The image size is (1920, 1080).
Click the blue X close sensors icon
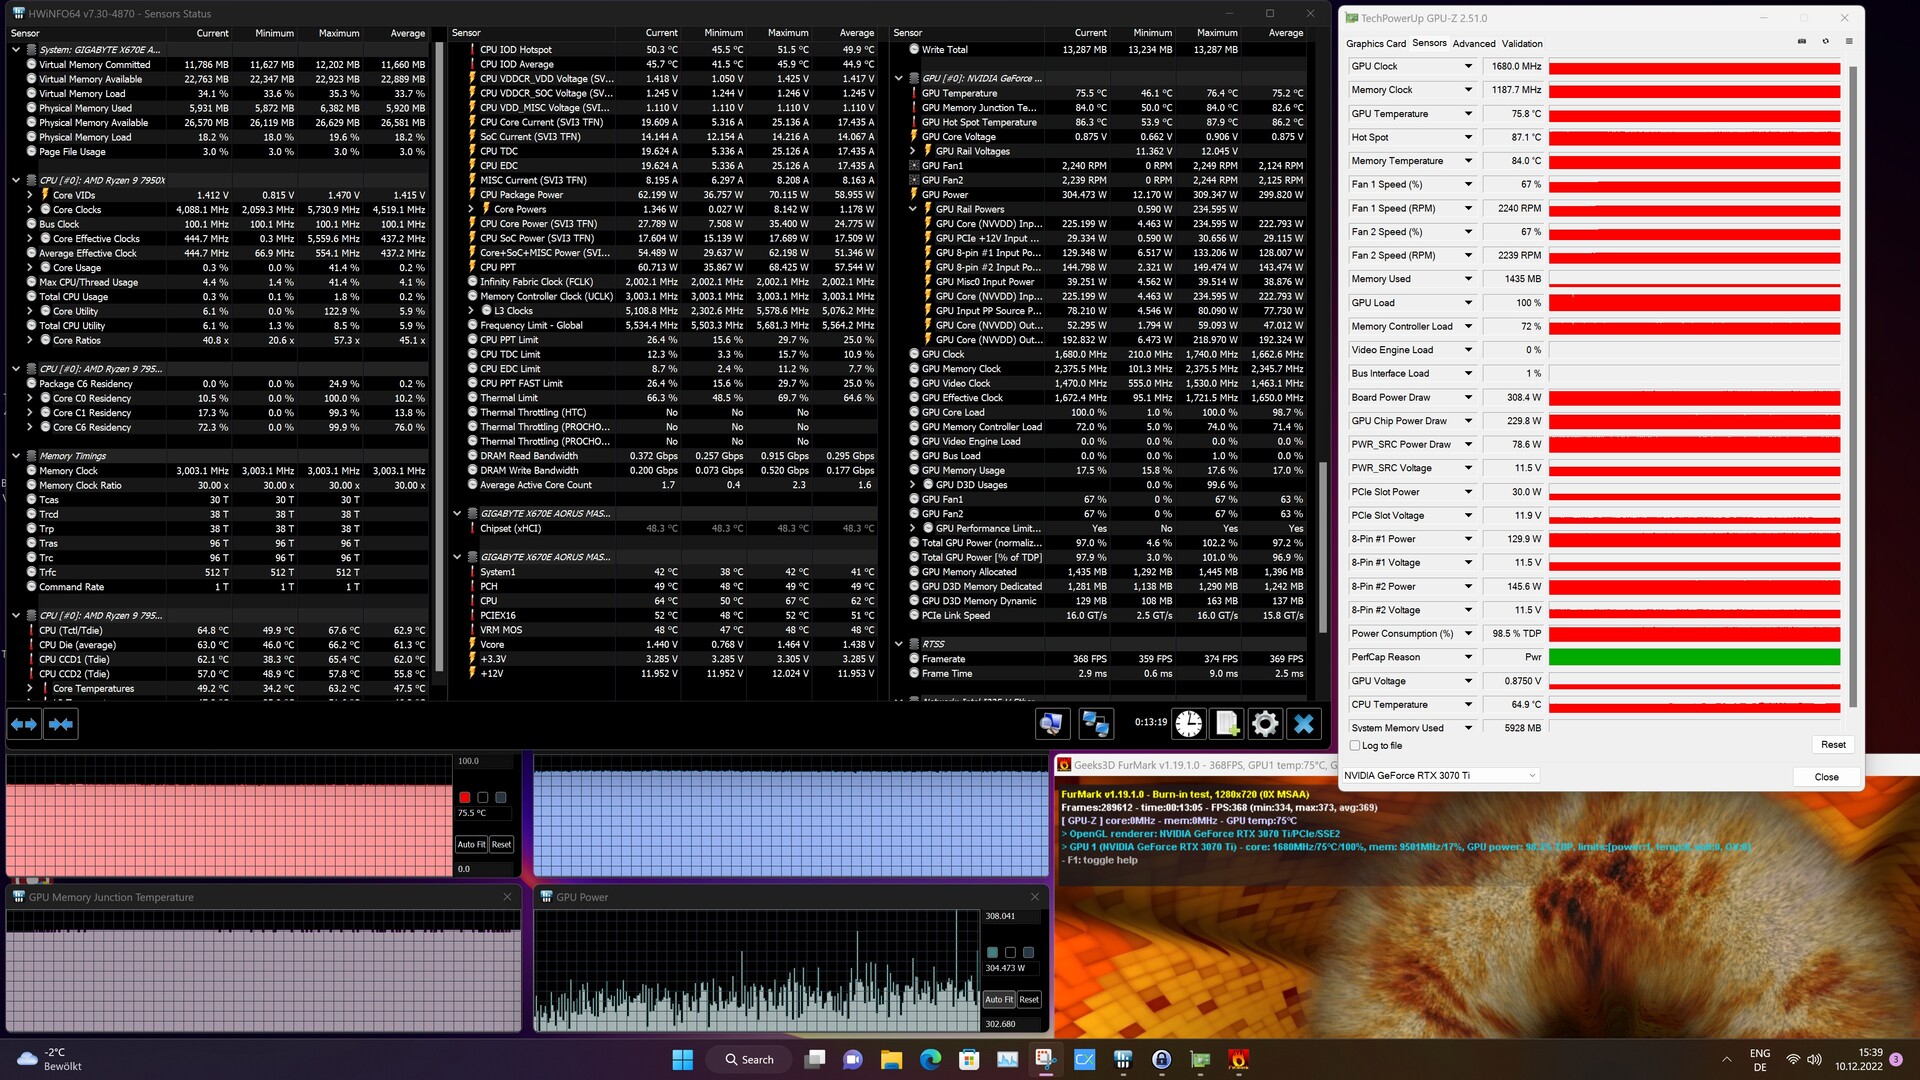[1303, 724]
